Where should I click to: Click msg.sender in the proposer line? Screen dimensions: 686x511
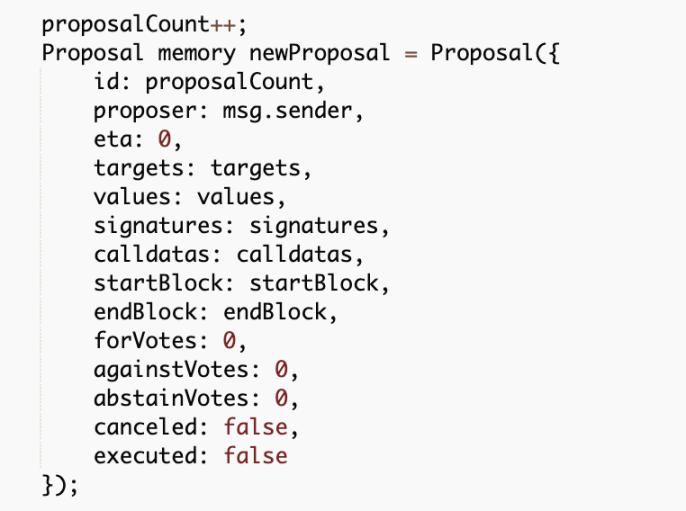click(288, 111)
